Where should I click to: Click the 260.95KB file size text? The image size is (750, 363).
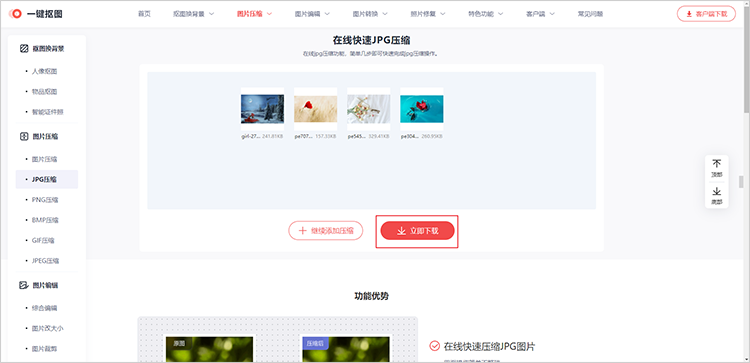[432, 136]
